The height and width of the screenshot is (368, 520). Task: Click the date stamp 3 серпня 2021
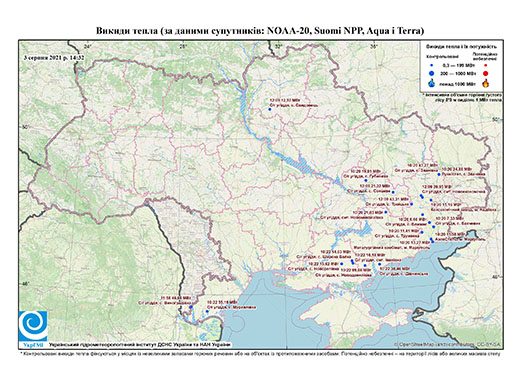pos(54,57)
